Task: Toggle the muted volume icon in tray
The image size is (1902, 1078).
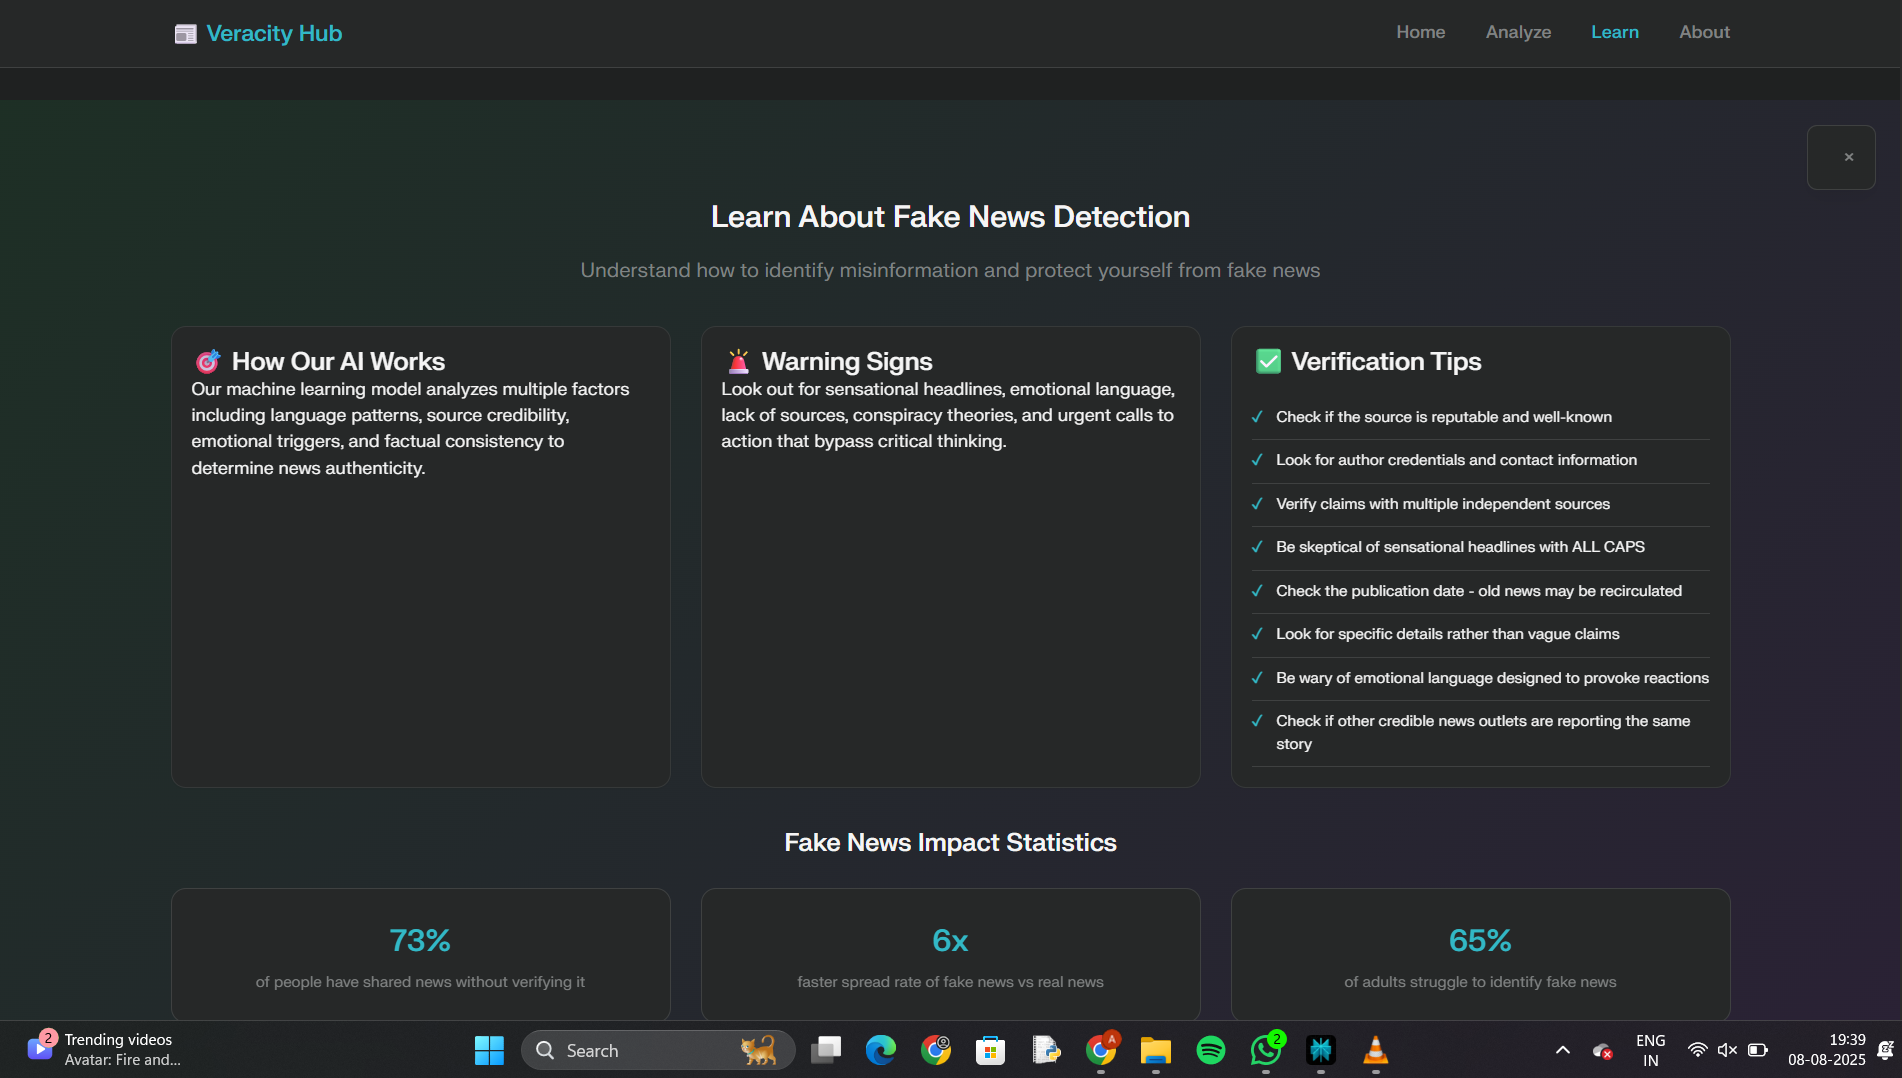Action: tap(1727, 1050)
